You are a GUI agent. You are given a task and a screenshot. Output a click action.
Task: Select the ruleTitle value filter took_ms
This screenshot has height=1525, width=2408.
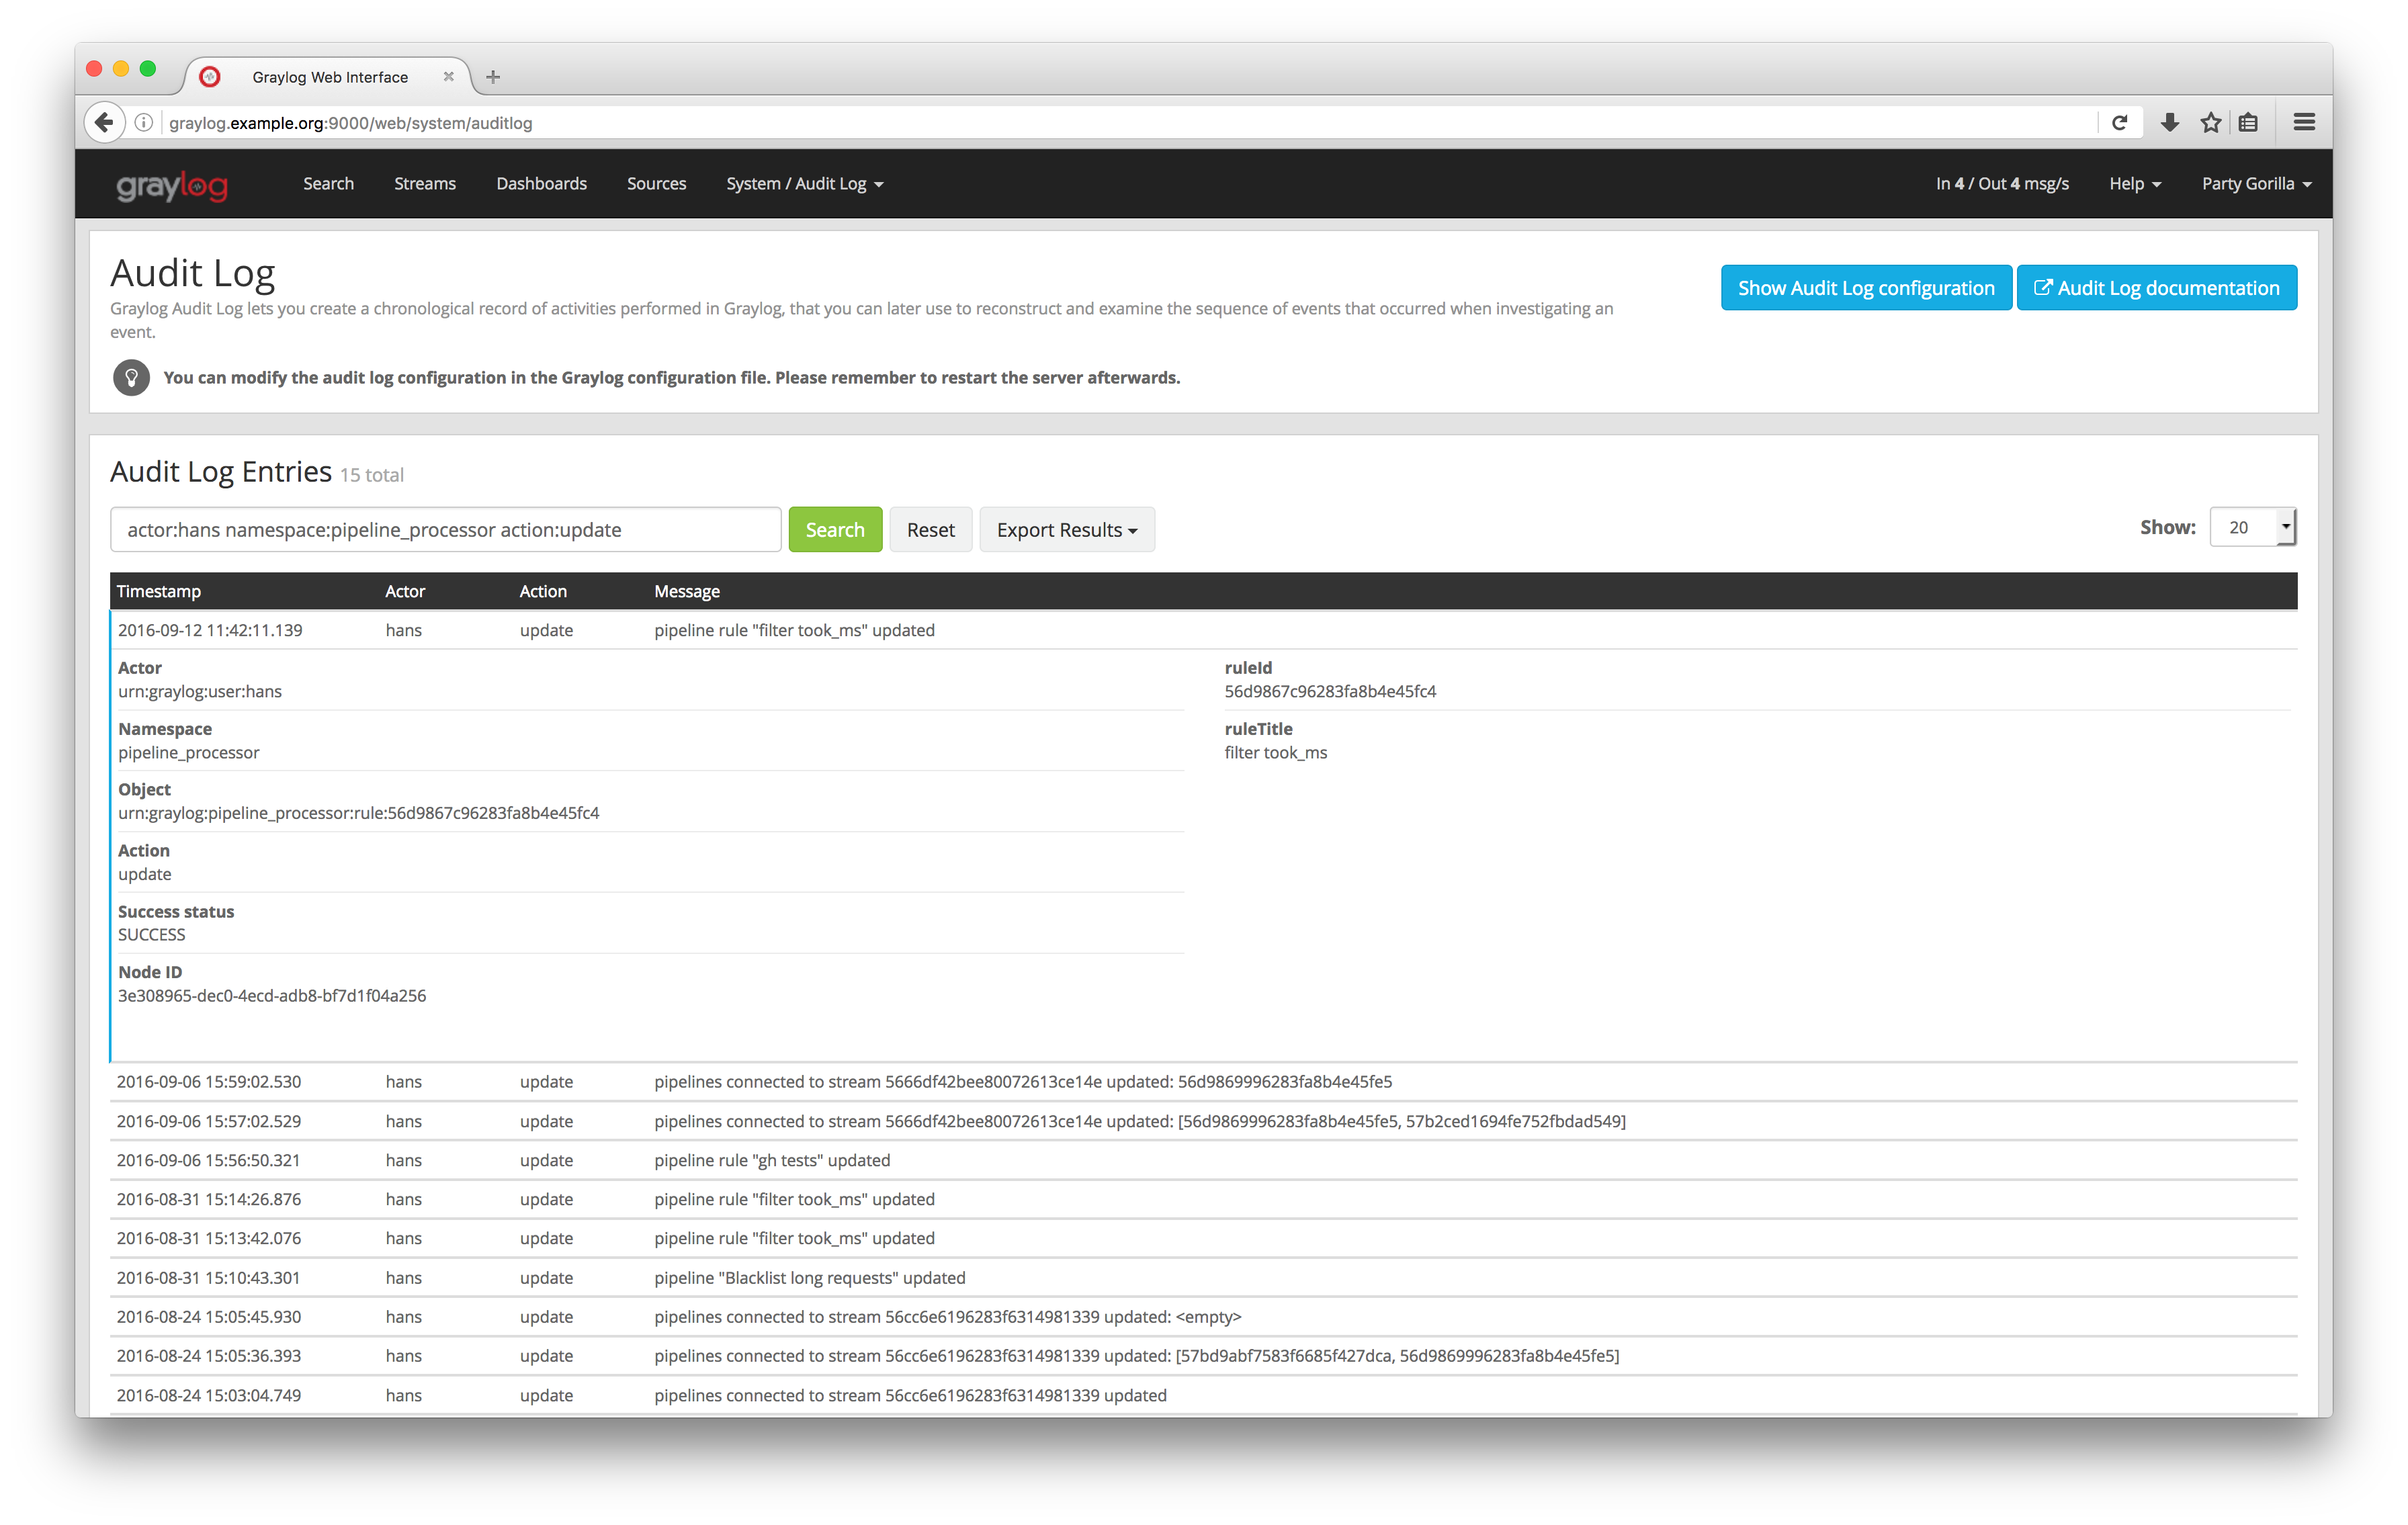click(1276, 753)
